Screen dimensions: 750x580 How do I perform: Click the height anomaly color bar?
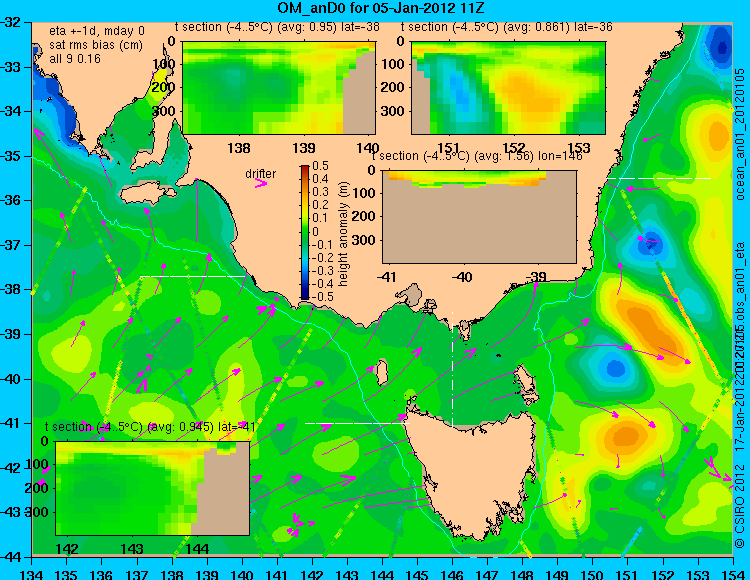305,233
